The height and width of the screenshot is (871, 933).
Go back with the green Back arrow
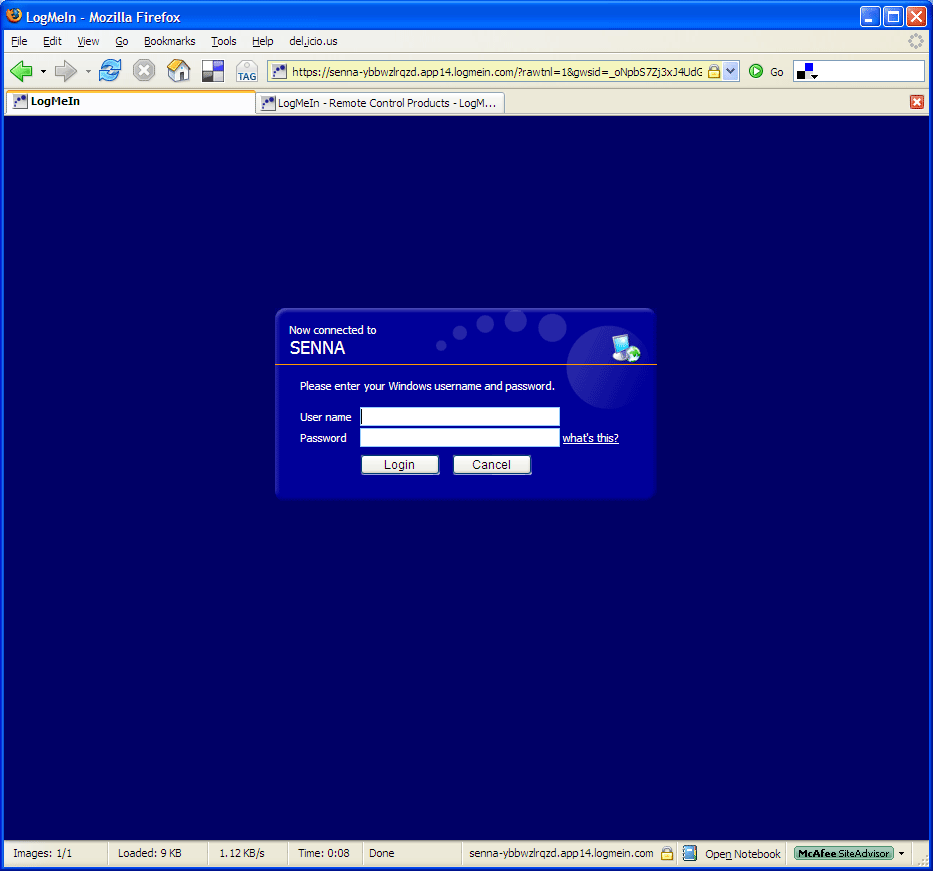pyautogui.click(x=21, y=71)
